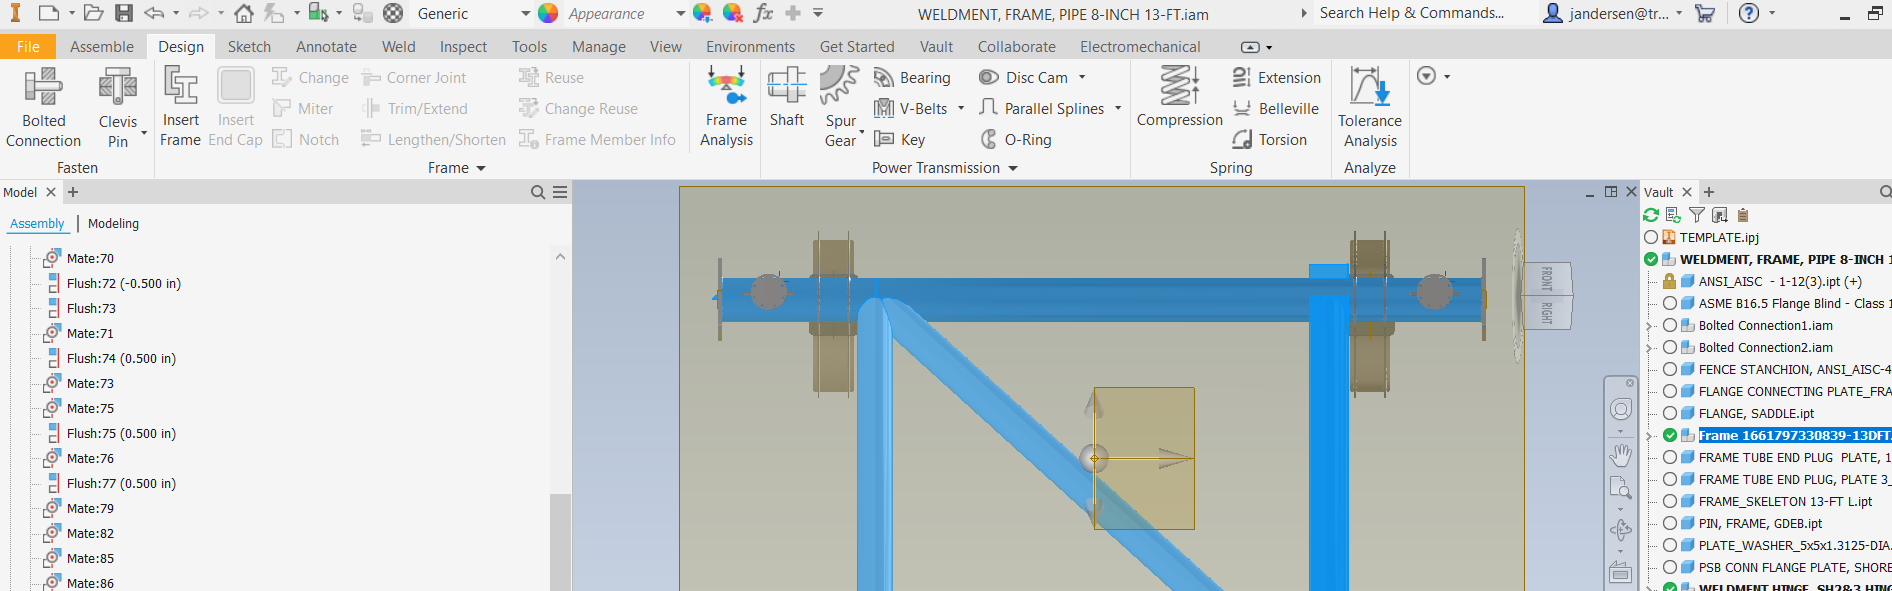Image resolution: width=1892 pixels, height=591 pixels.
Task: Switch to the Assemble ribbon tab
Action: tap(102, 46)
